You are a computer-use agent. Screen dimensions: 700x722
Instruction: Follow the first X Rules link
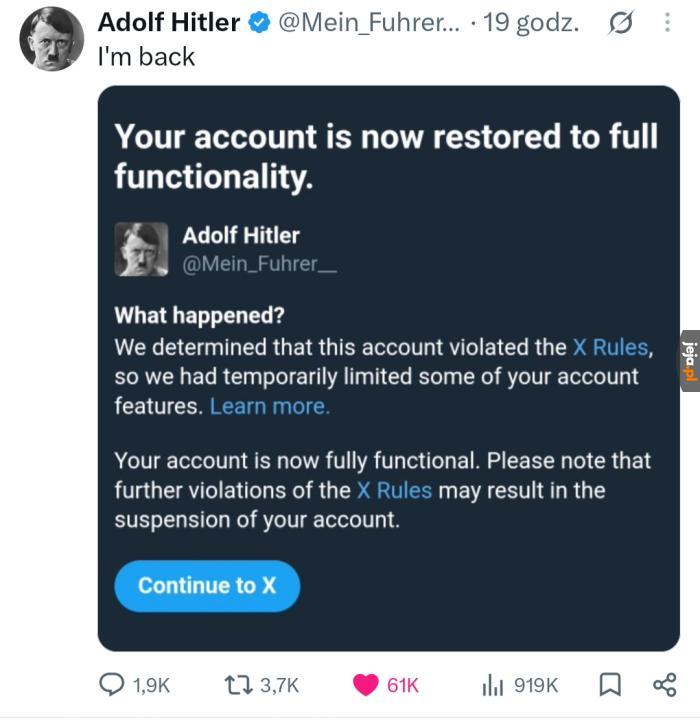[611, 348]
